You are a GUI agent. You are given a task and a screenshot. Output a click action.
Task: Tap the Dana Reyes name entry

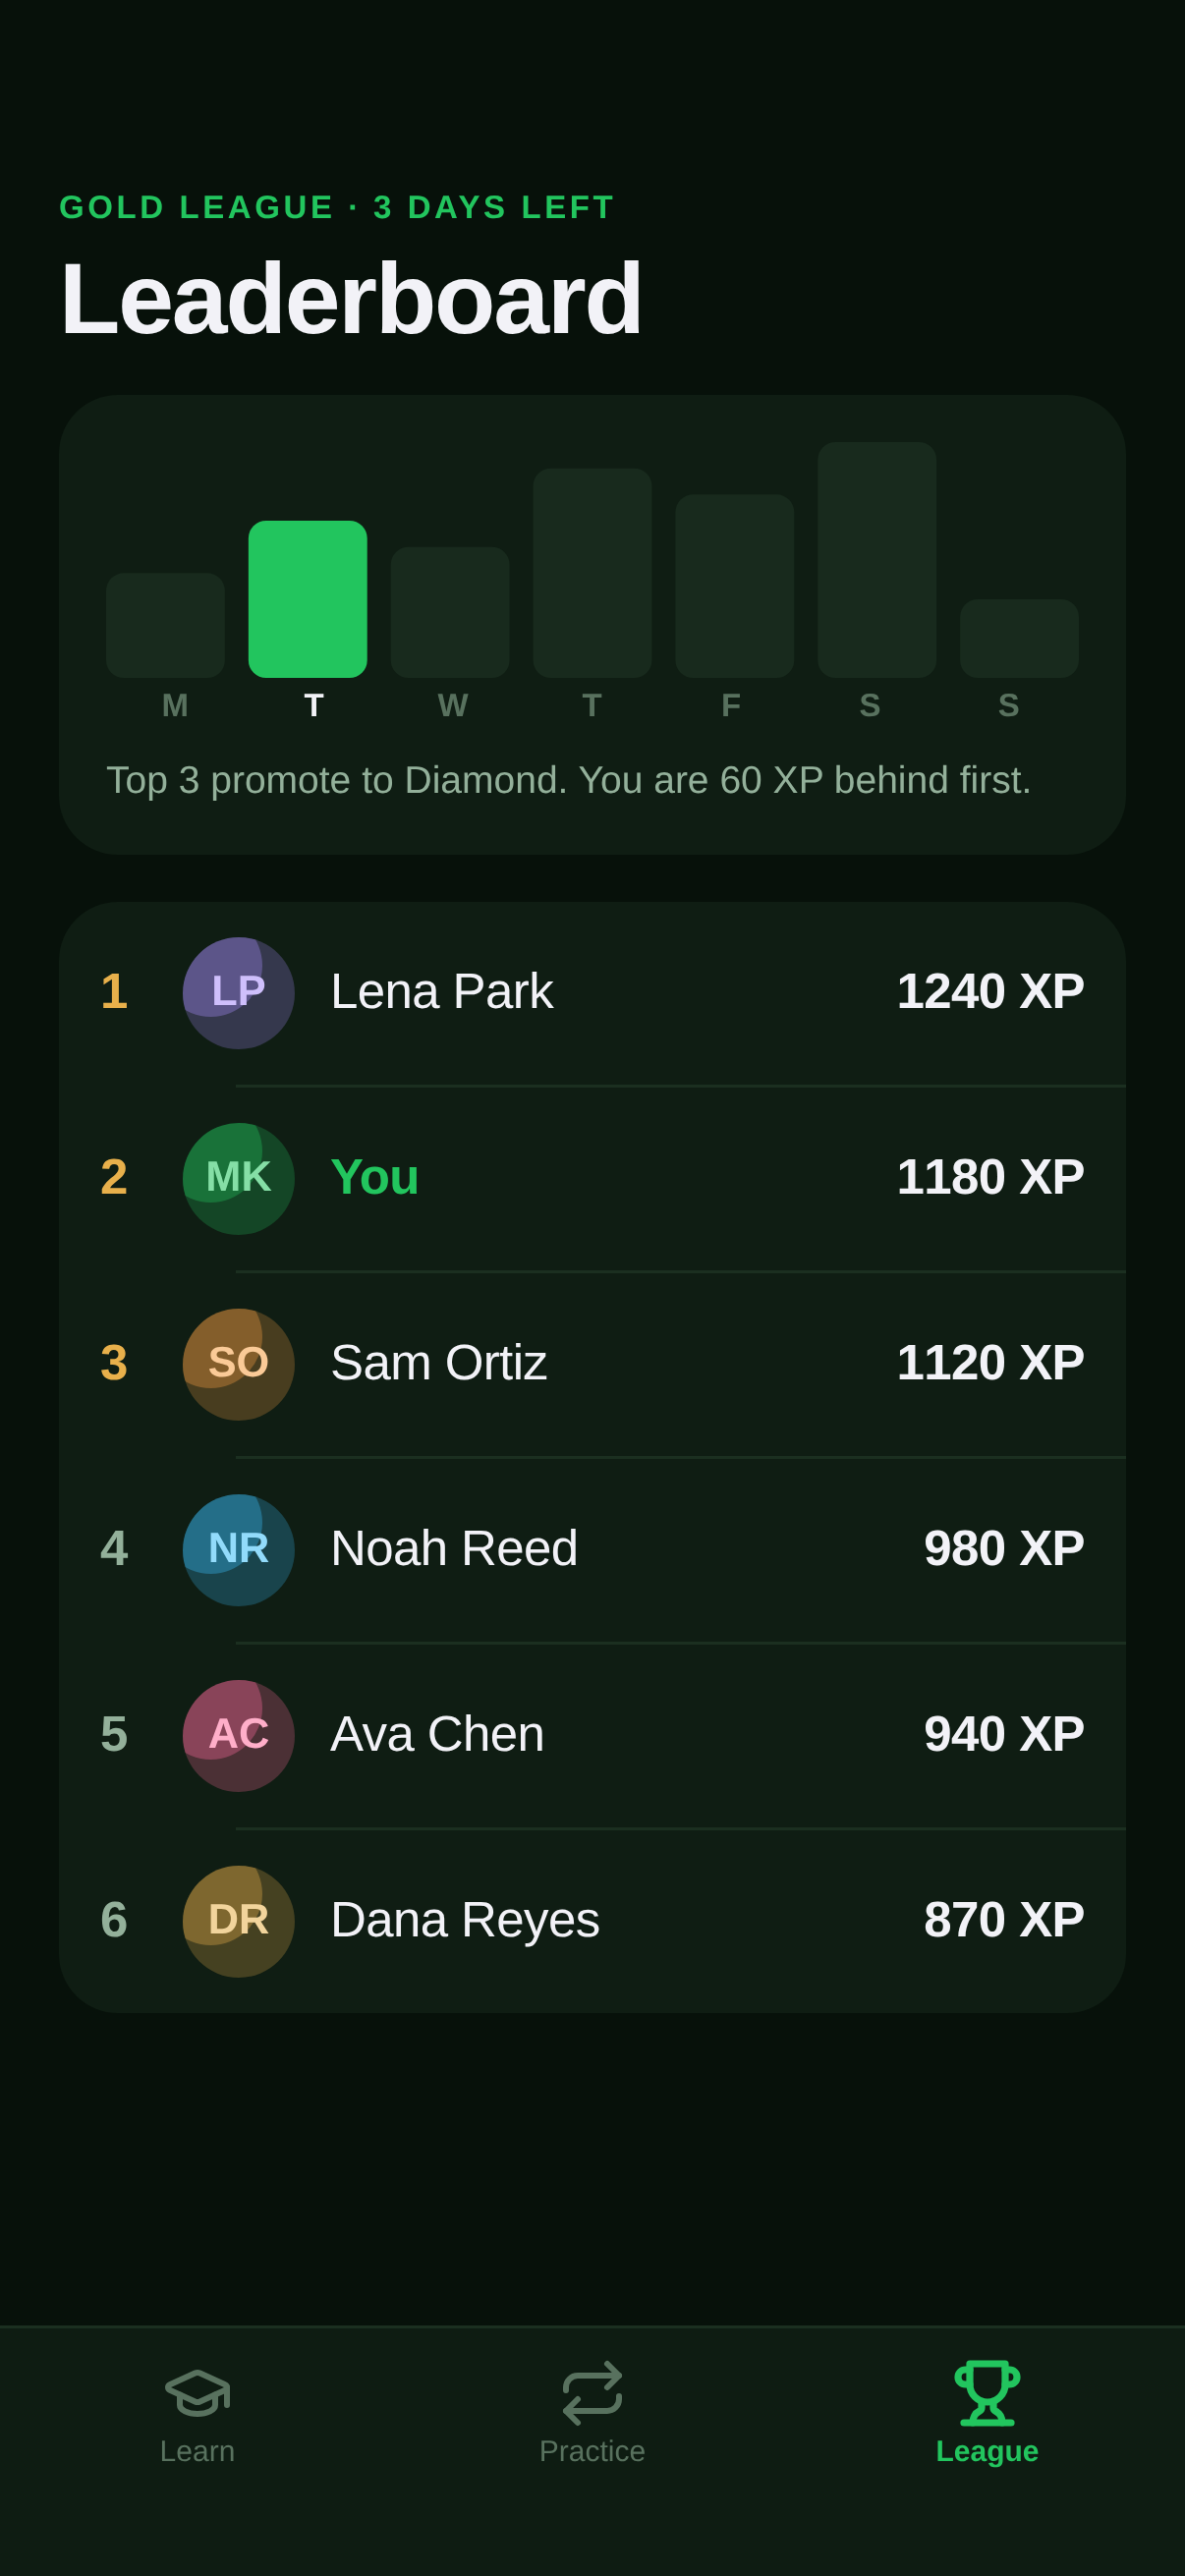(465, 1920)
